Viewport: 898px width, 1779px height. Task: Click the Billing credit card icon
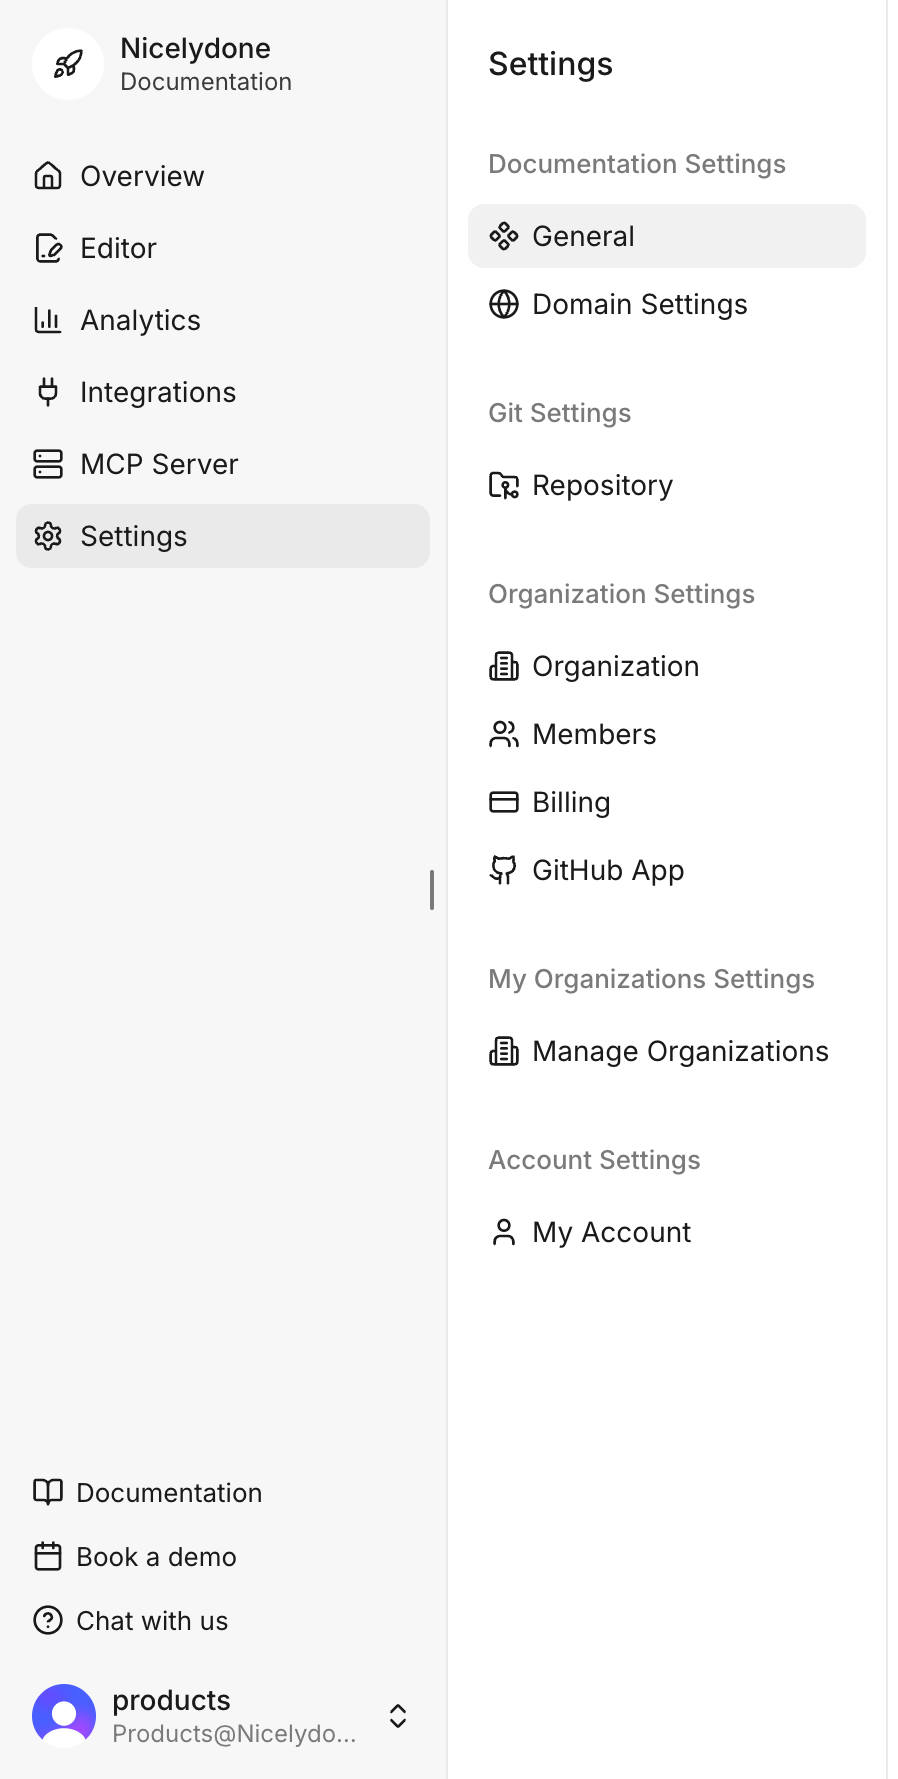(x=503, y=802)
